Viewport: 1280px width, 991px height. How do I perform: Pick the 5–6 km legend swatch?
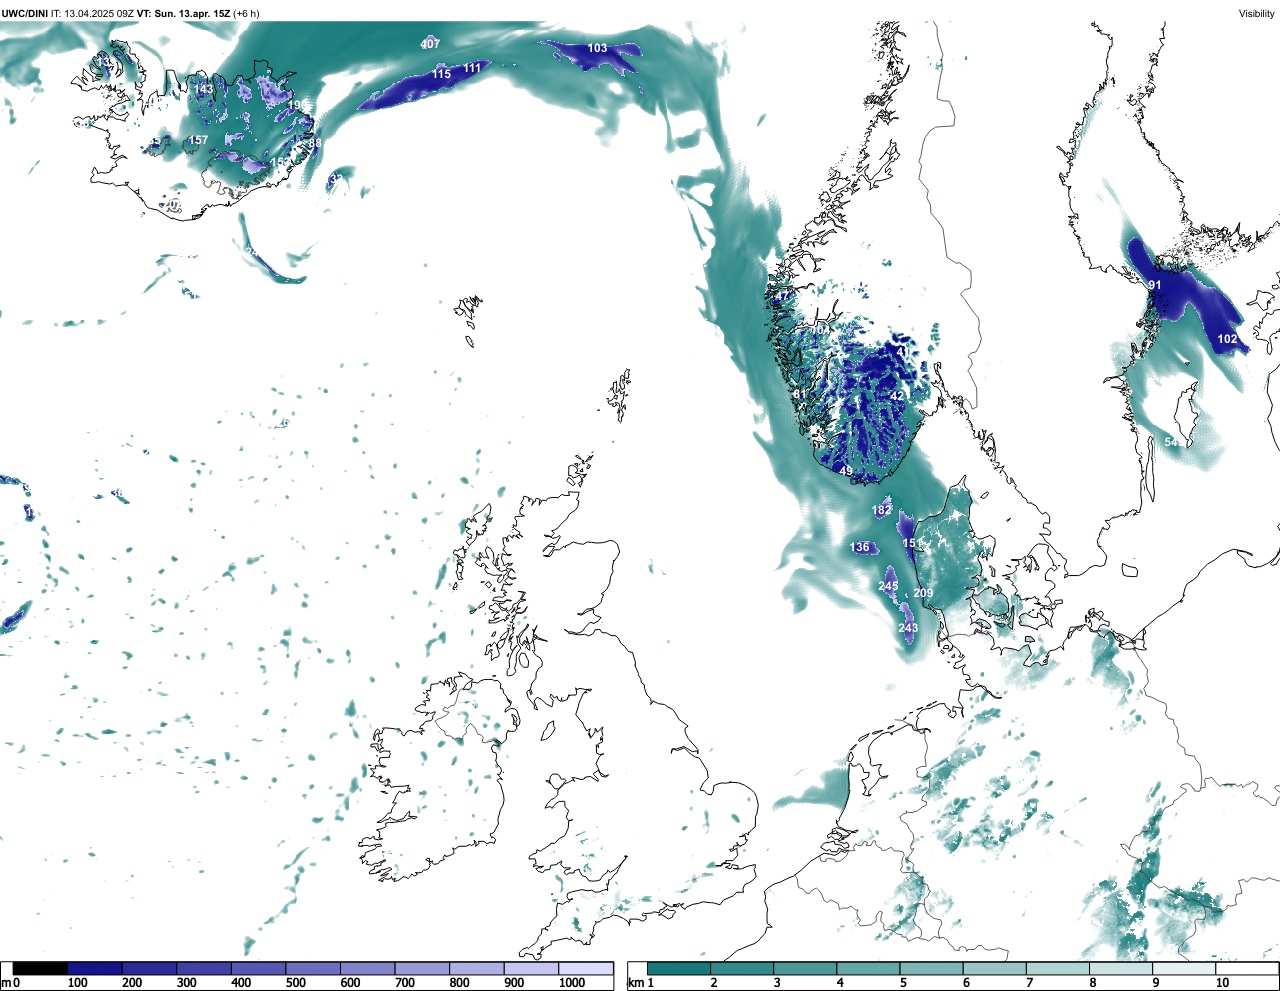click(x=931, y=968)
